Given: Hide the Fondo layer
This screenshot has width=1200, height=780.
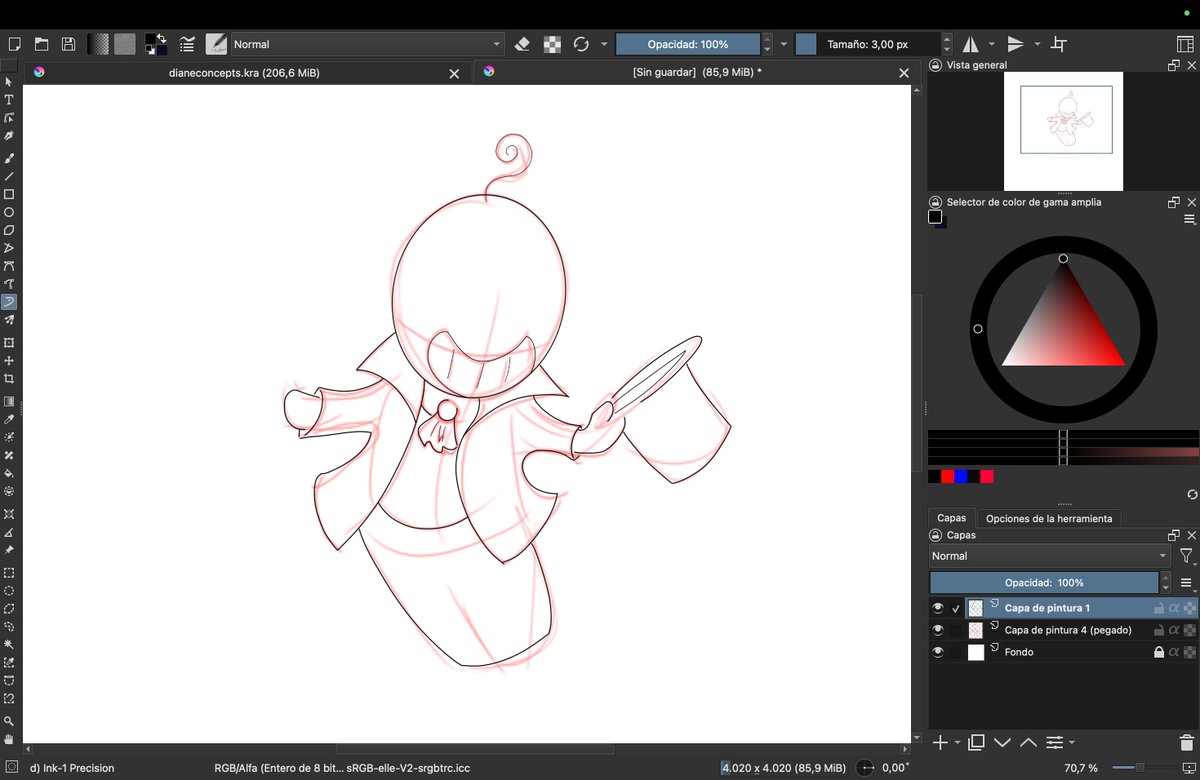Looking at the screenshot, I should click(x=938, y=652).
